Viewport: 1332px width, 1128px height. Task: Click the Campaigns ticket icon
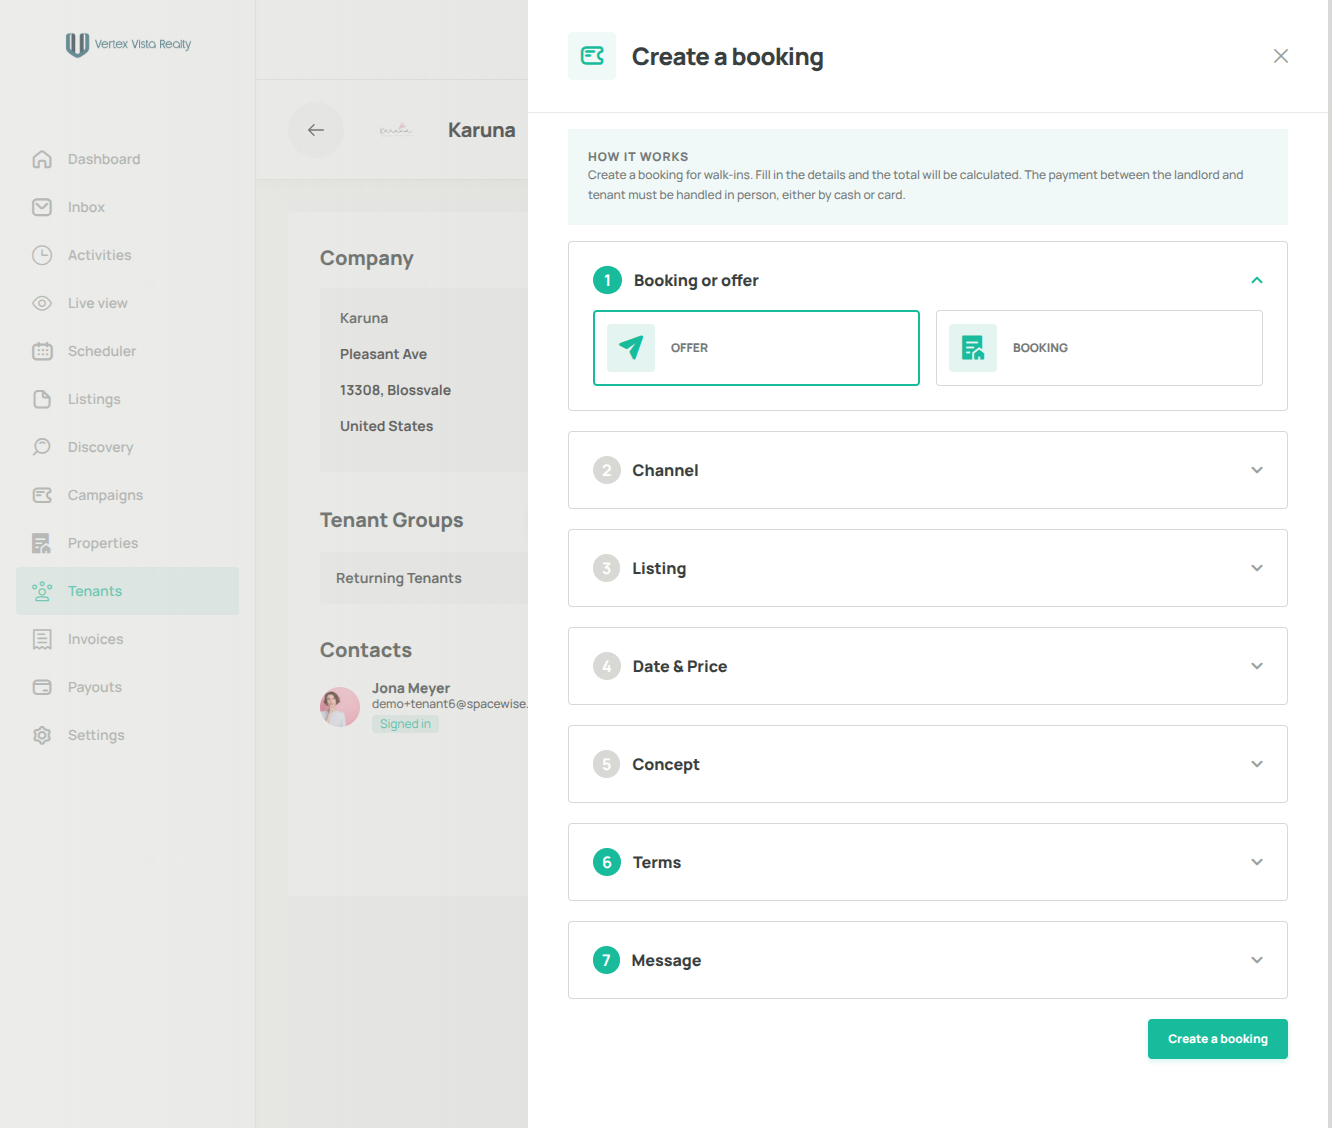(42, 495)
